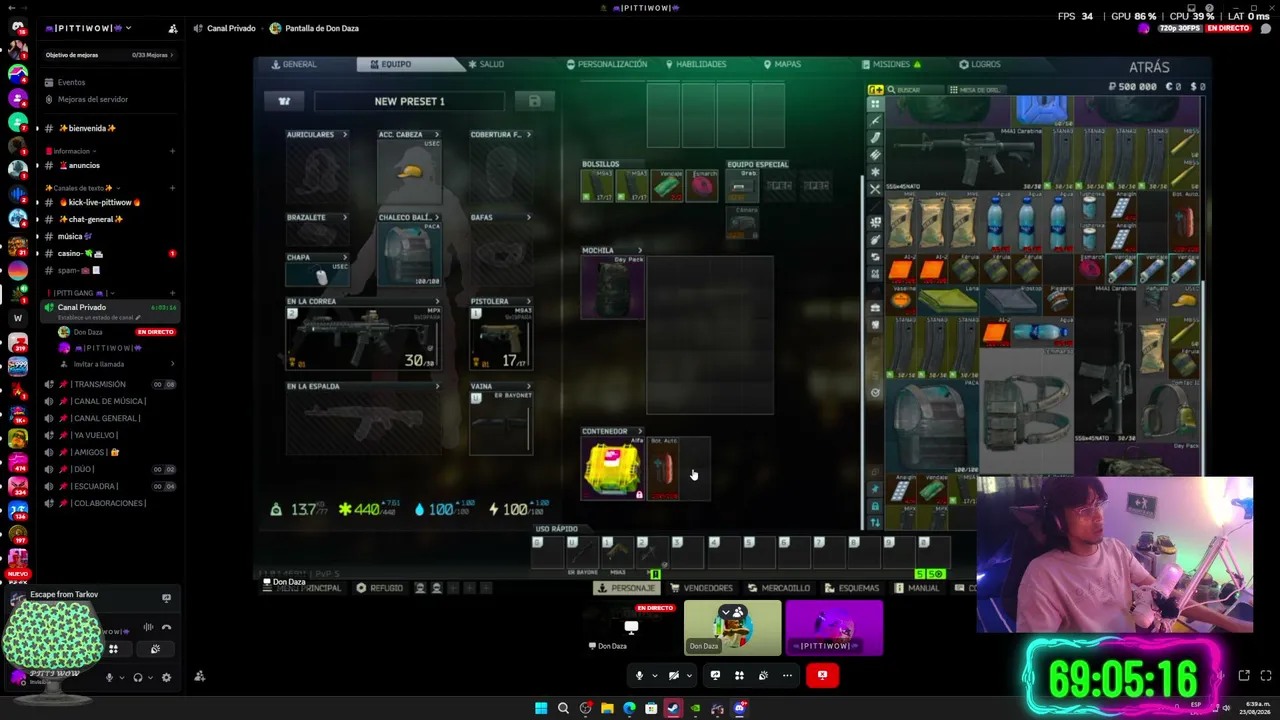Open the invite members icon beside server name

pyautogui.click(x=173, y=28)
